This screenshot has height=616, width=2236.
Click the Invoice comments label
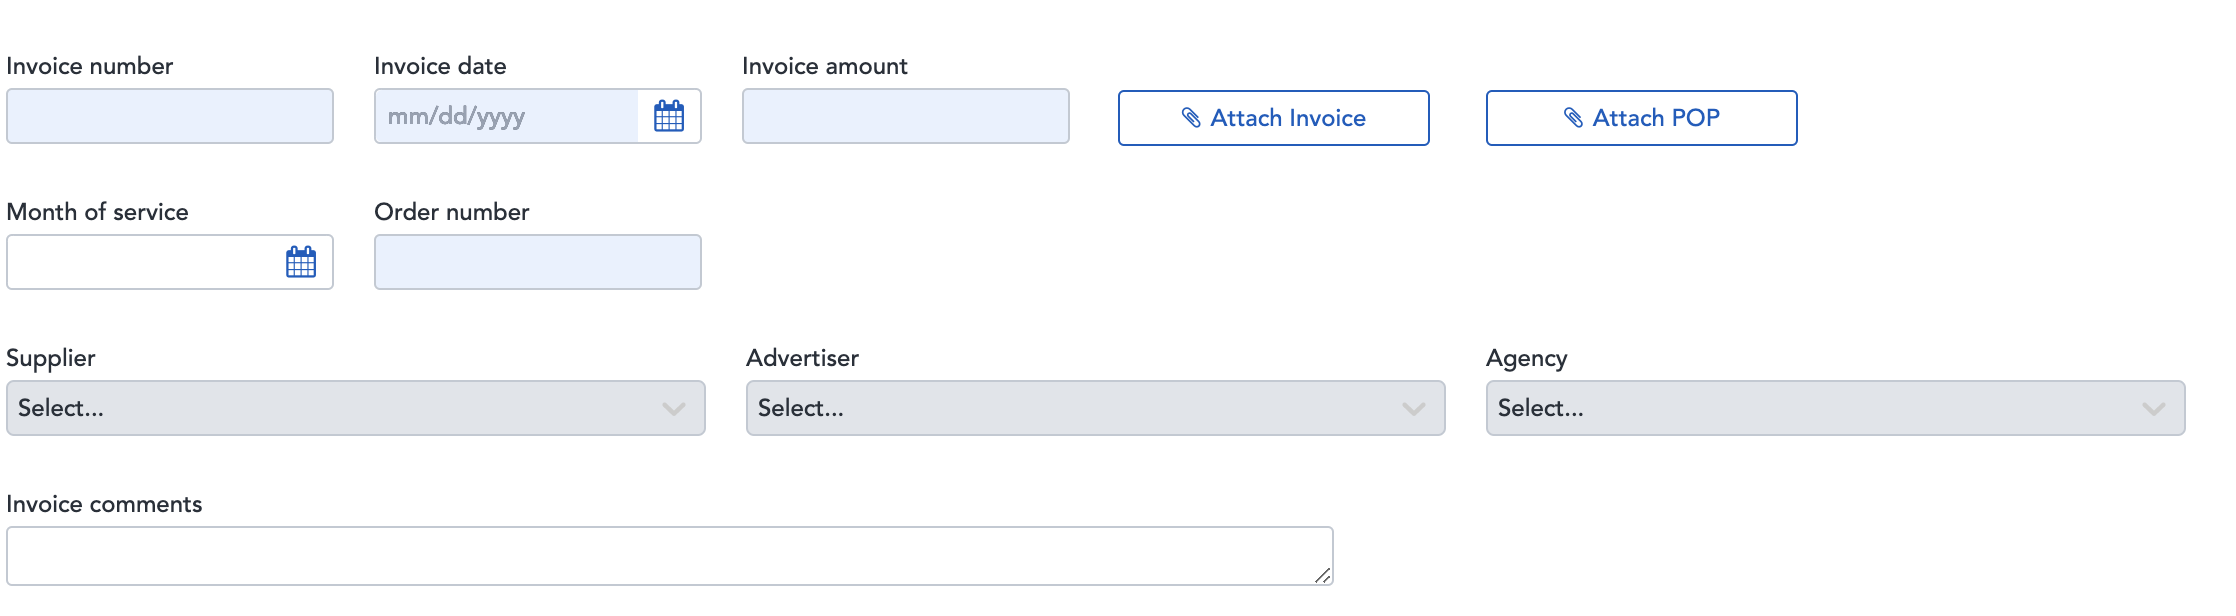point(104,504)
